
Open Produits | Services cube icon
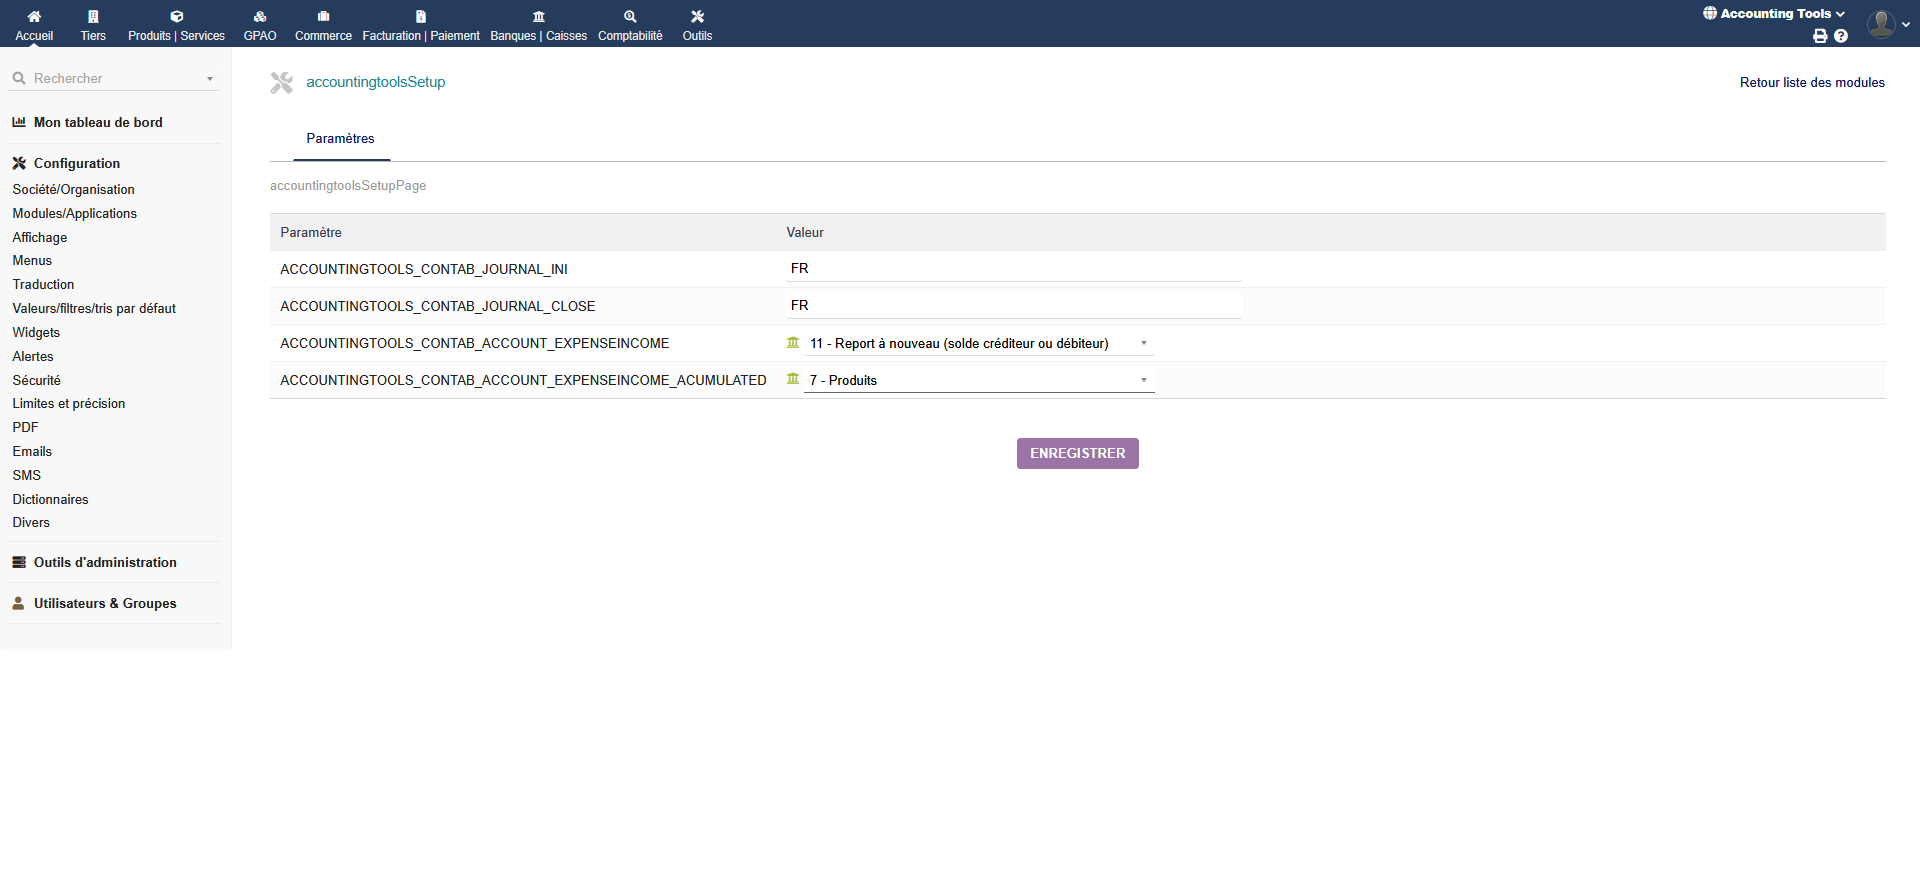[x=176, y=17]
